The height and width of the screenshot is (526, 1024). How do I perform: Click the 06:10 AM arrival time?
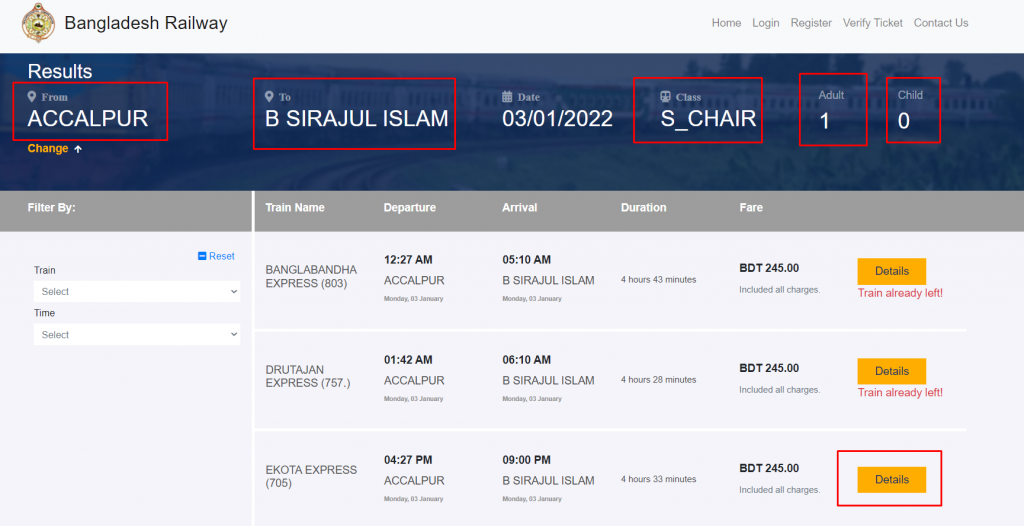(526, 360)
